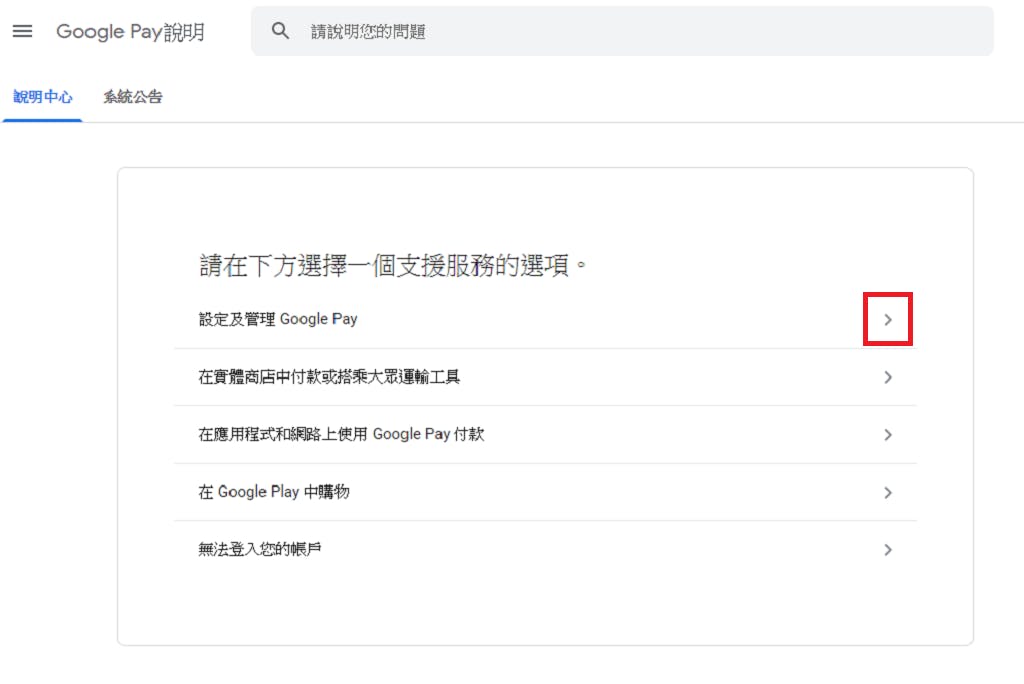Switch to the 說明中心 tab
The image size is (1024, 684).
pyautogui.click(x=42, y=97)
